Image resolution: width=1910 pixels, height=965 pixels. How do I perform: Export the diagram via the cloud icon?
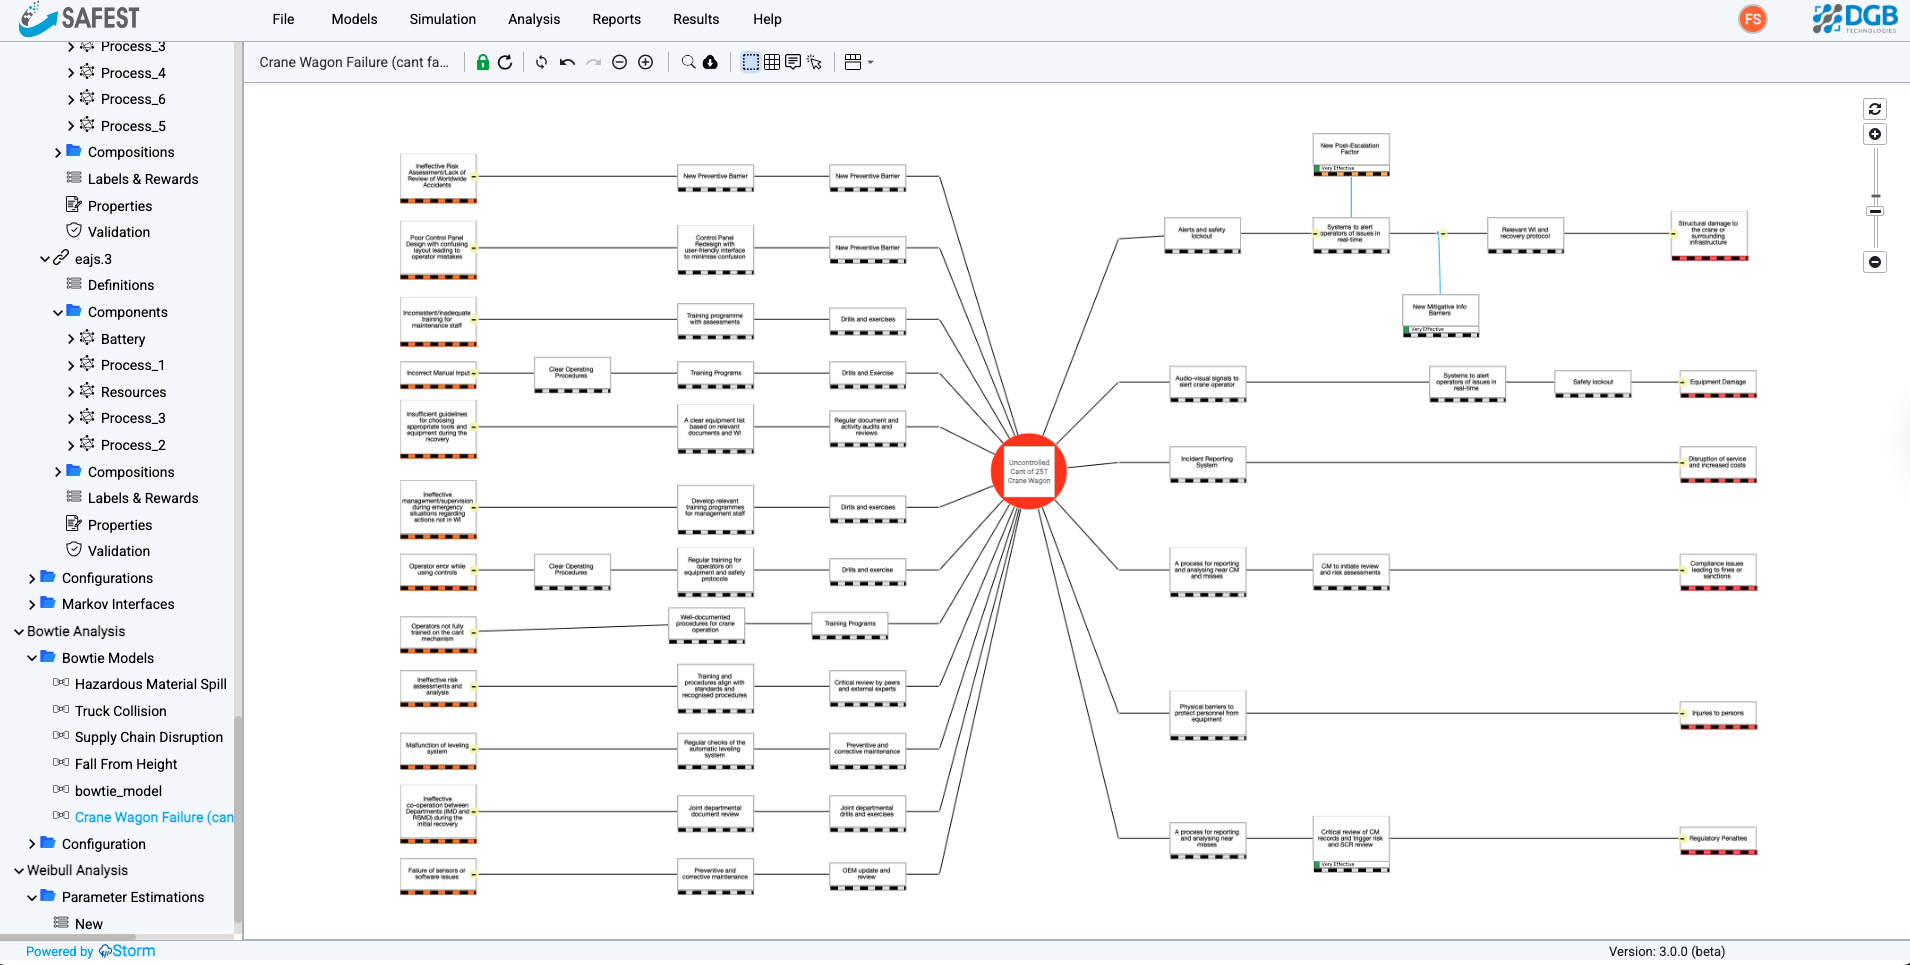coord(708,62)
